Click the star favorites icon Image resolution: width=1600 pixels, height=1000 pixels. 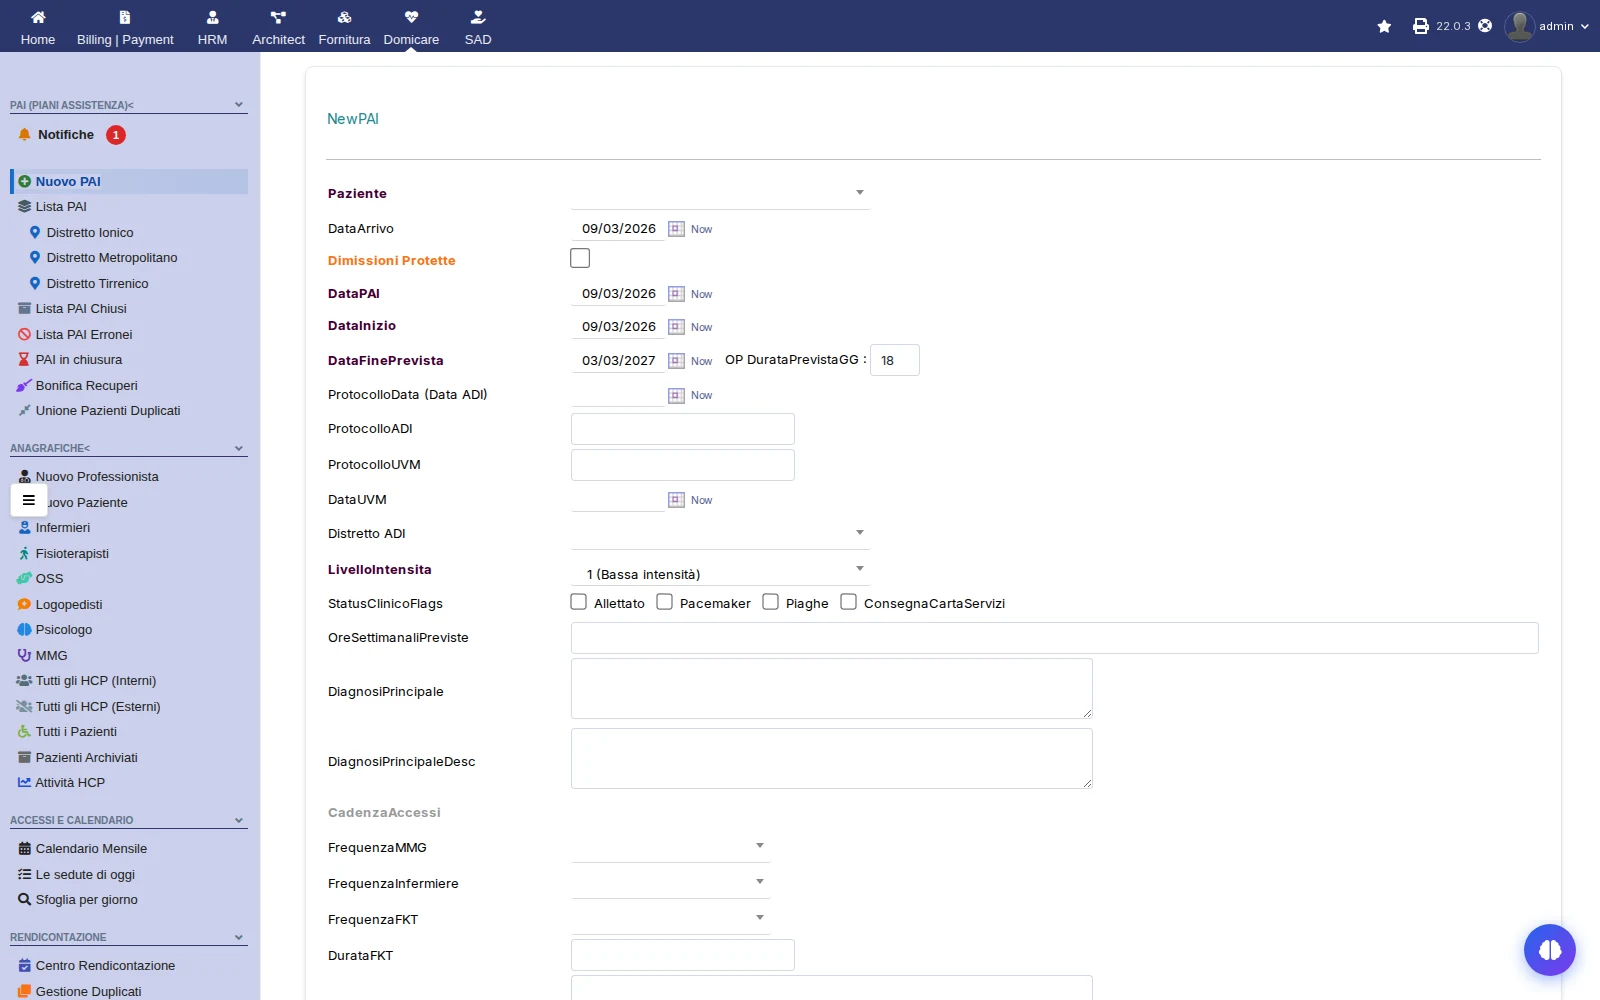[1384, 26]
